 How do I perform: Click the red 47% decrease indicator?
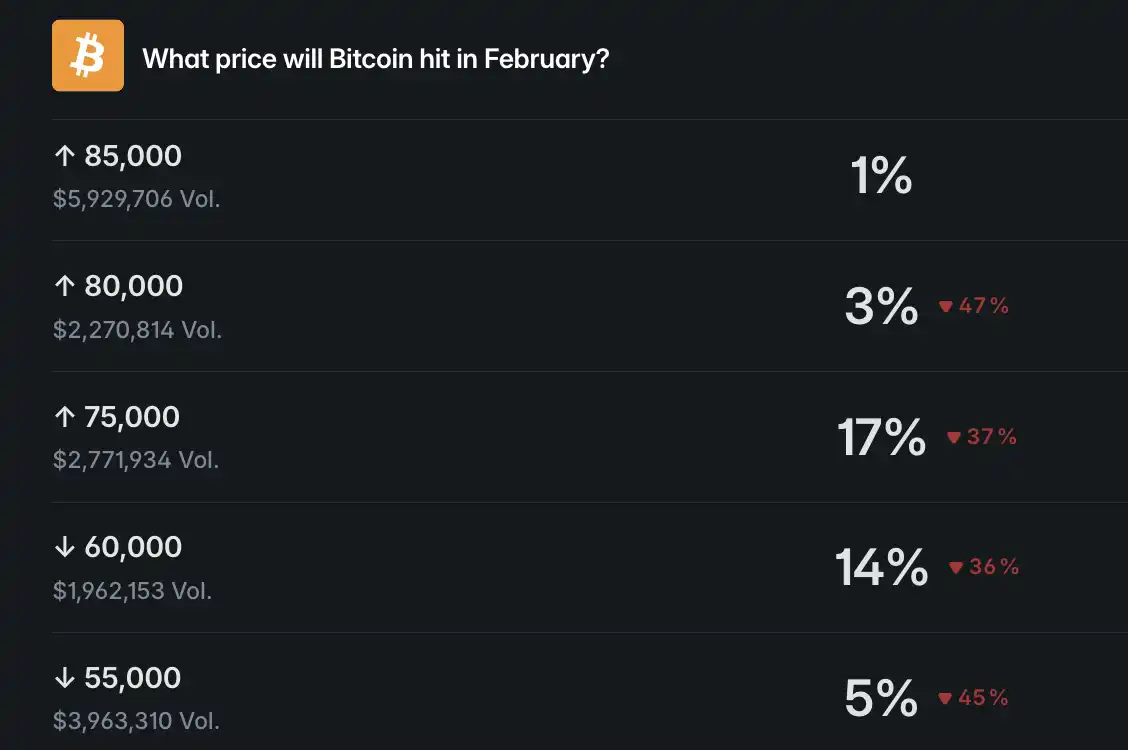tap(974, 307)
